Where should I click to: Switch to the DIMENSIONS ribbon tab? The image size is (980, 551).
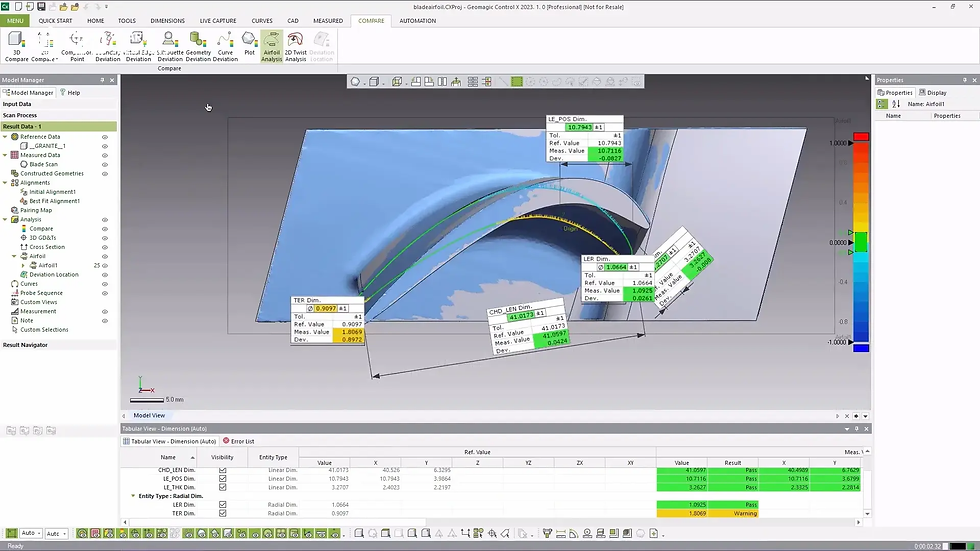pyautogui.click(x=168, y=21)
